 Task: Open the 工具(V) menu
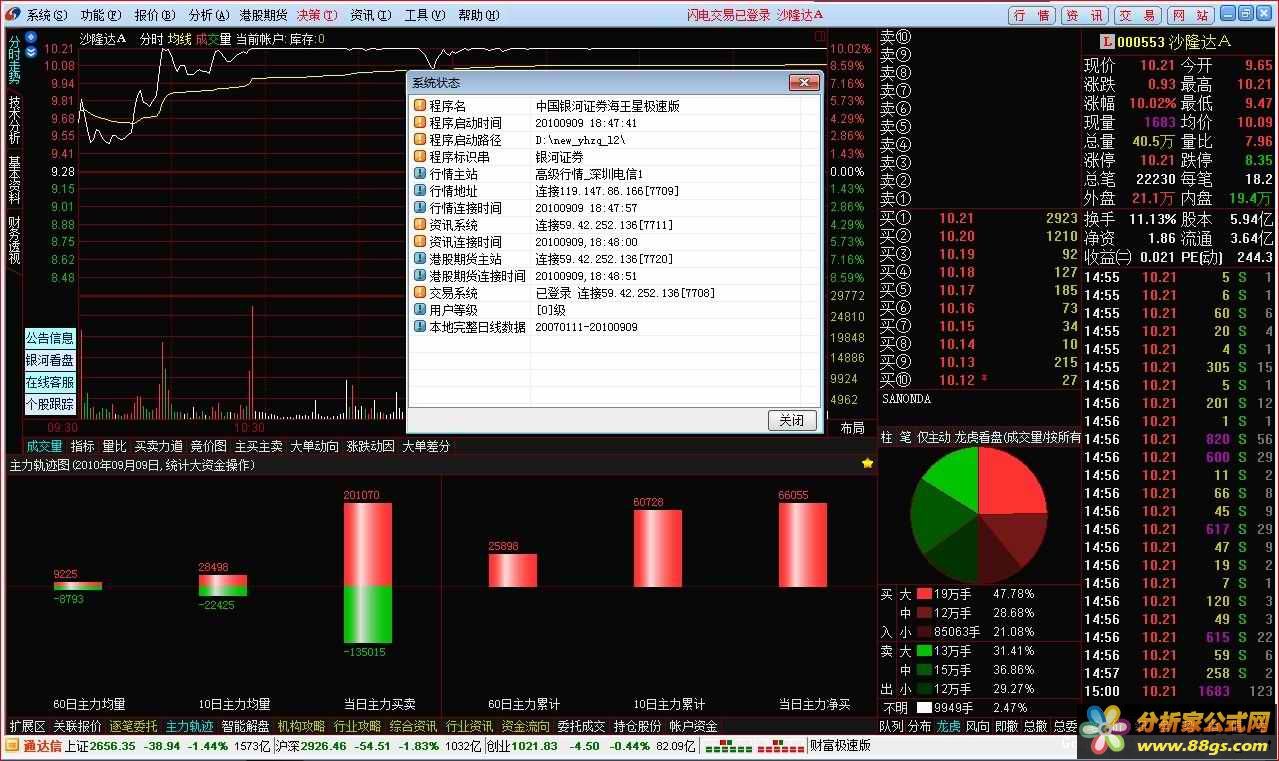click(x=425, y=15)
